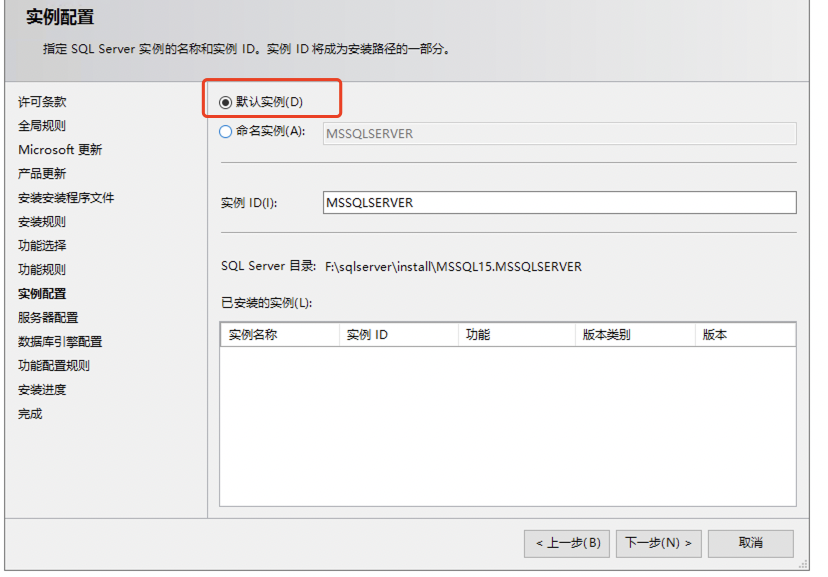Open 功能选择 step in sidebar
Viewport: 828px width, 577px height.
tap(42, 246)
